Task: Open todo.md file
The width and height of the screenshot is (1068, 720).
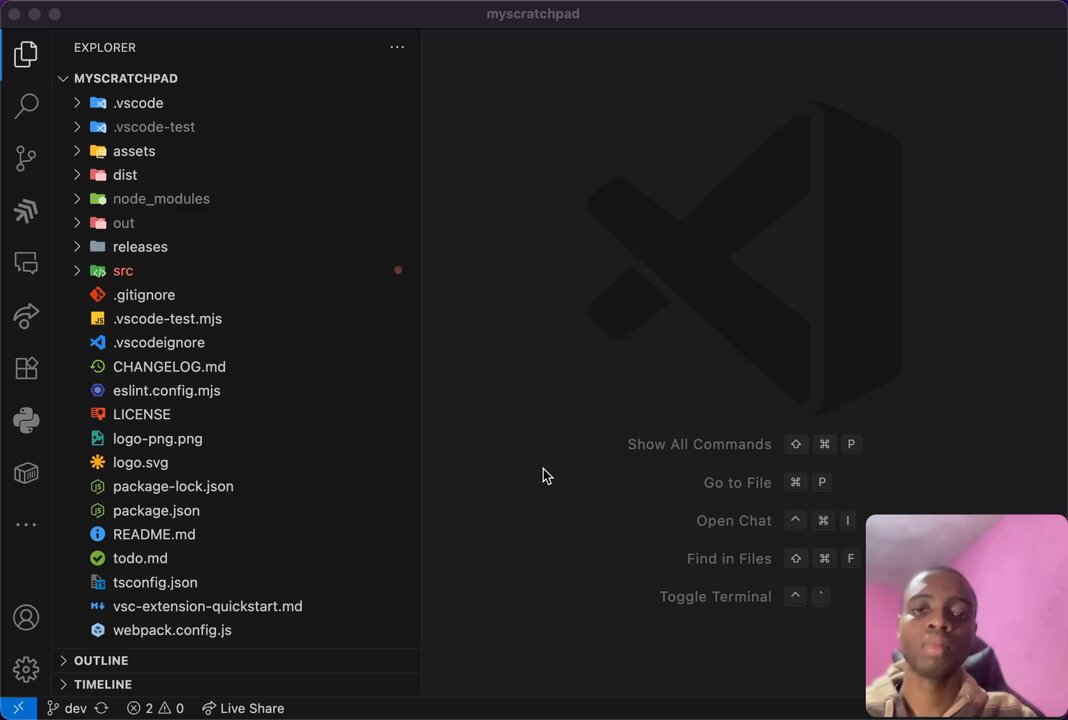Action: click(x=236, y=558)
